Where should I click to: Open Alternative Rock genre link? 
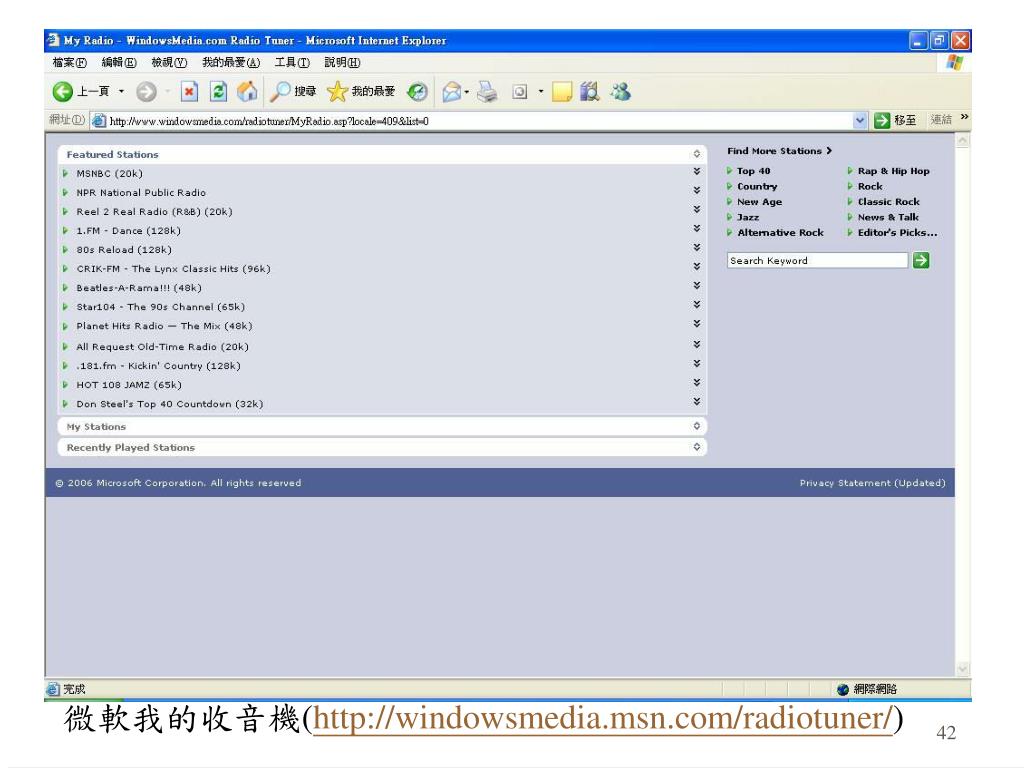(x=780, y=232)
